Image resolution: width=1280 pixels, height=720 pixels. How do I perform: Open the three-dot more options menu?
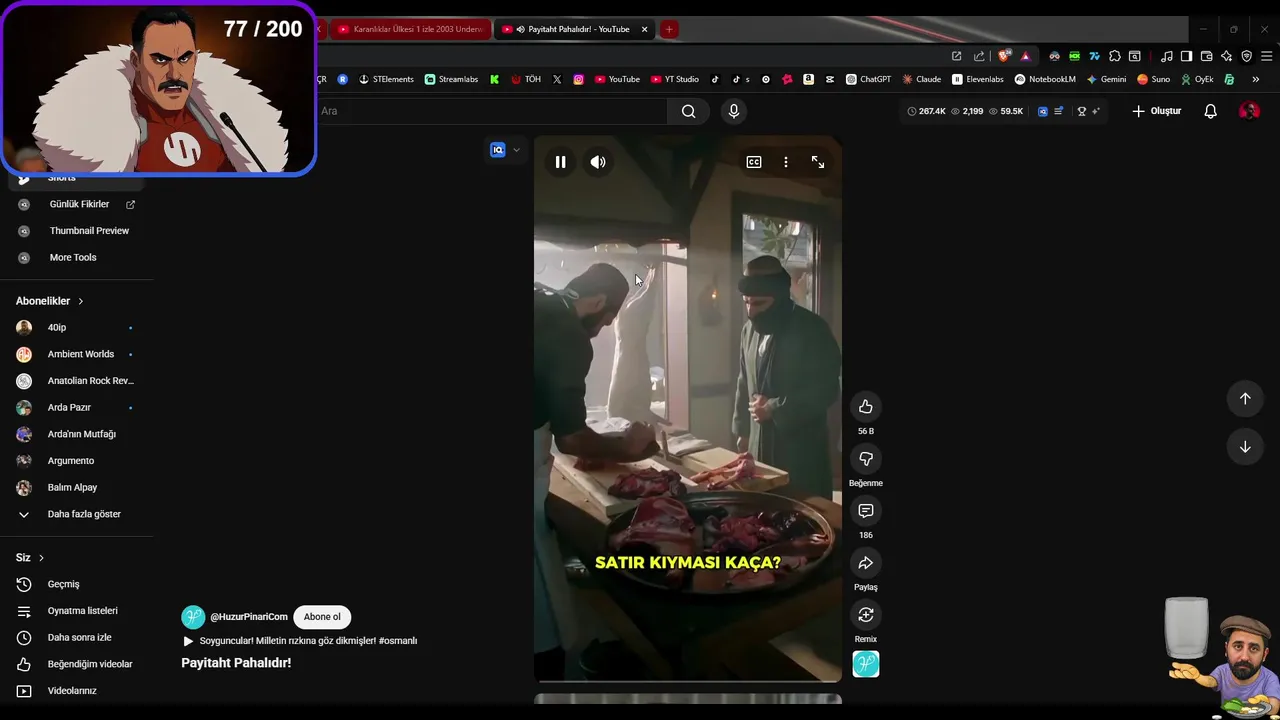[786, 162]
